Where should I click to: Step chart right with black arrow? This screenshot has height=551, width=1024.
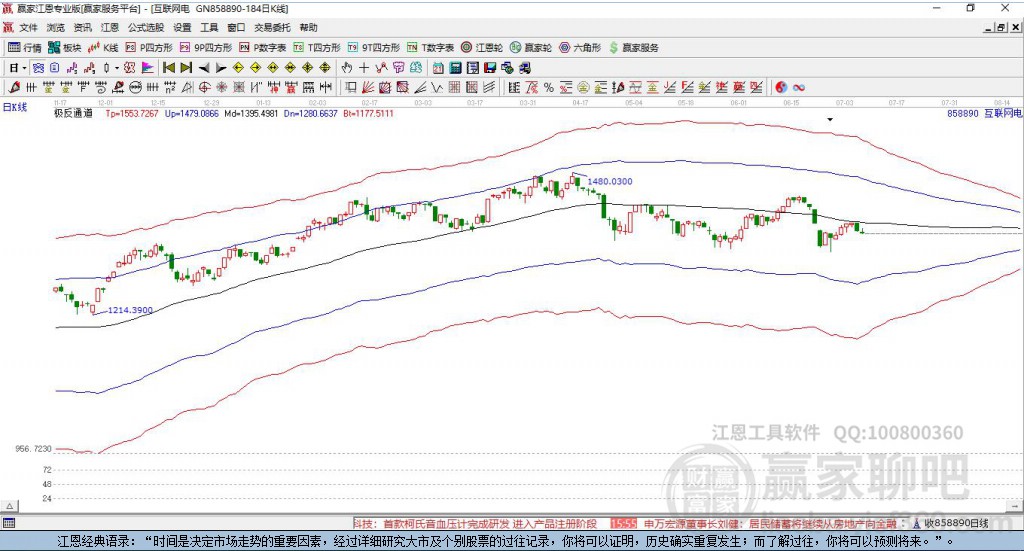pyautogui.click(x=221, y=68)
